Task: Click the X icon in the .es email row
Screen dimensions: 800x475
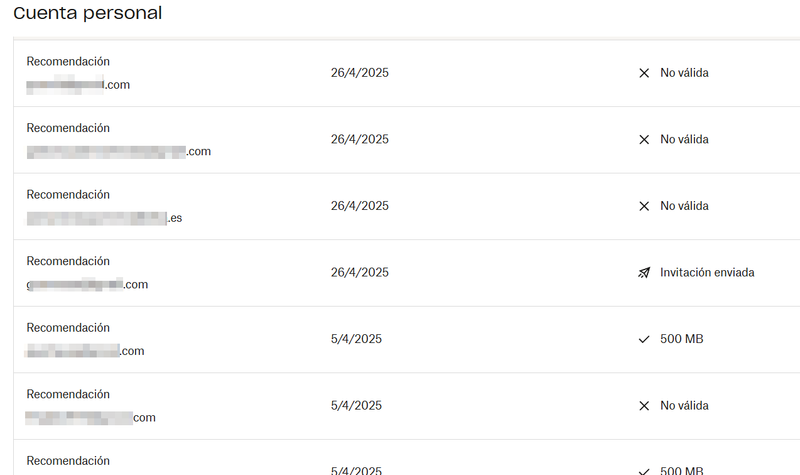Action: [644, 206]
